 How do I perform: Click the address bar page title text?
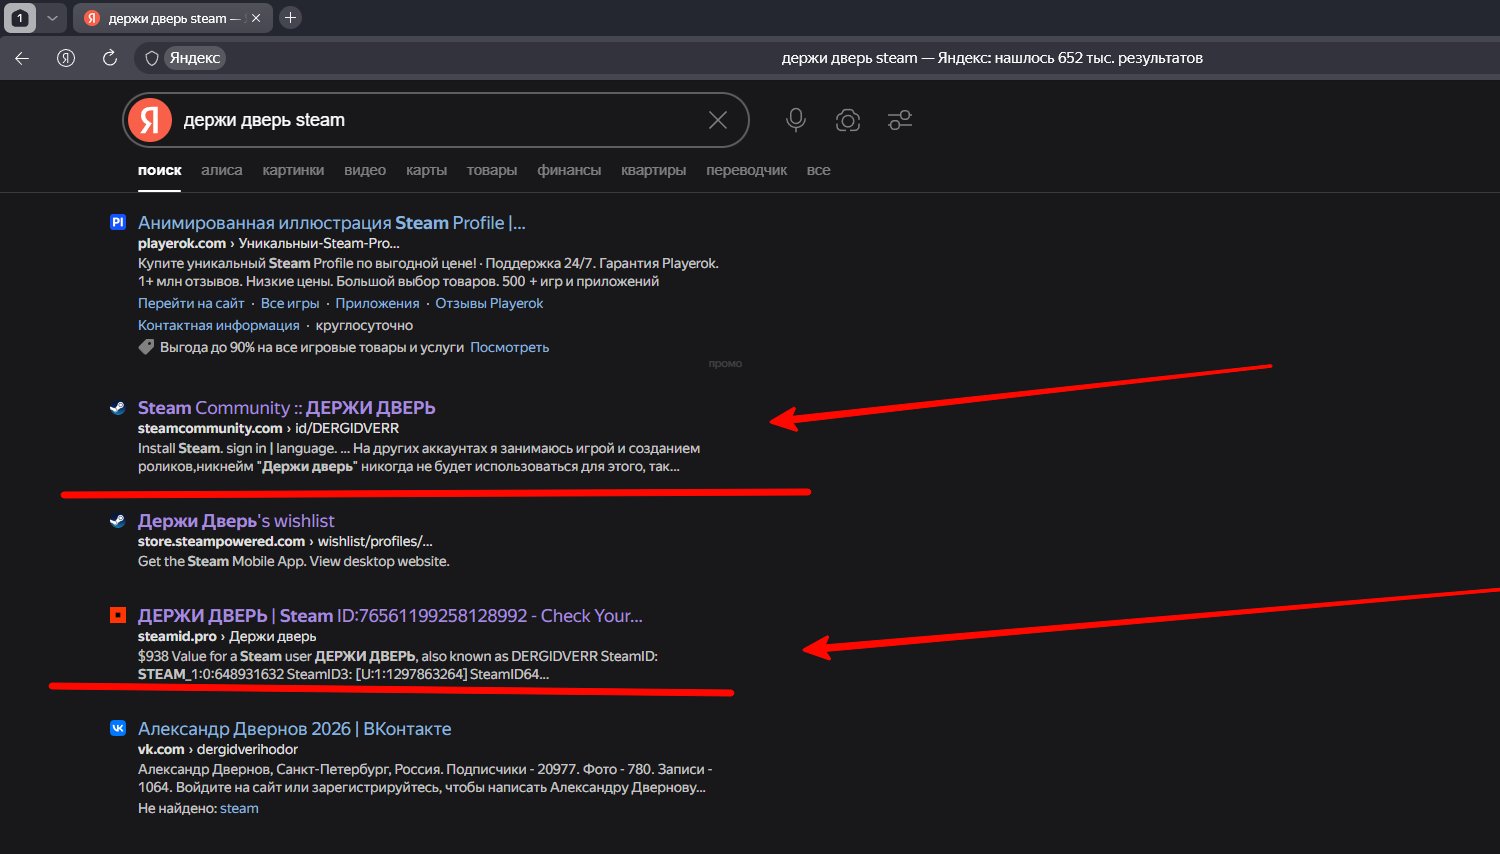coord(992,58)
